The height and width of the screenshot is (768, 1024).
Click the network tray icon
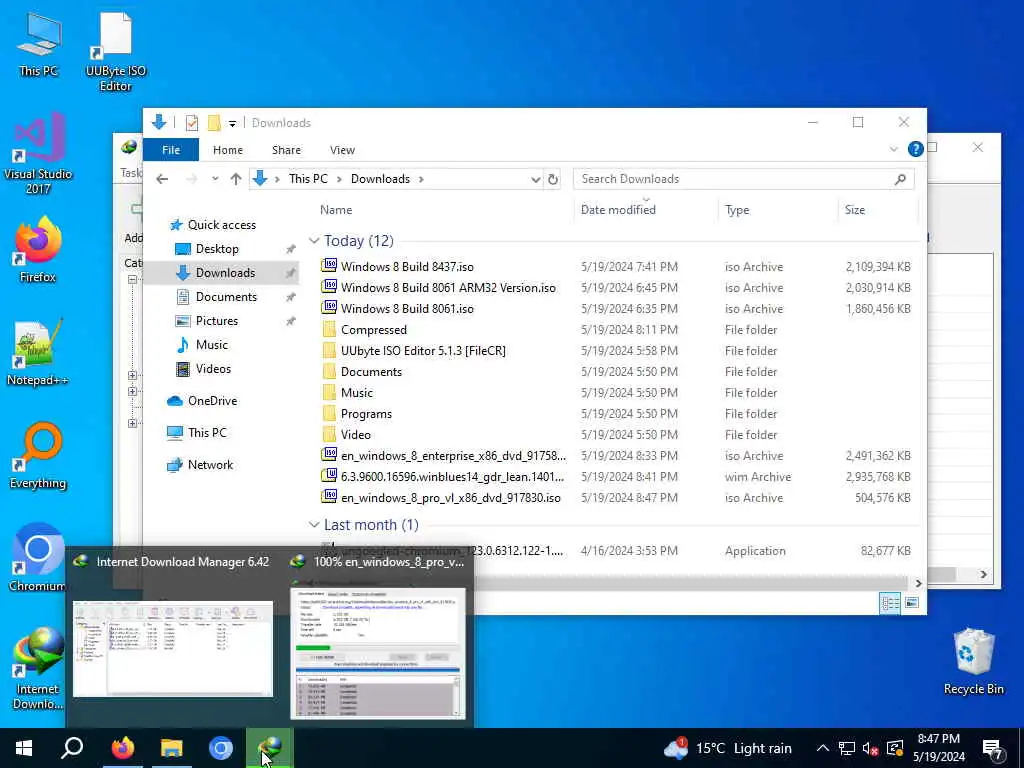(847, 748)
